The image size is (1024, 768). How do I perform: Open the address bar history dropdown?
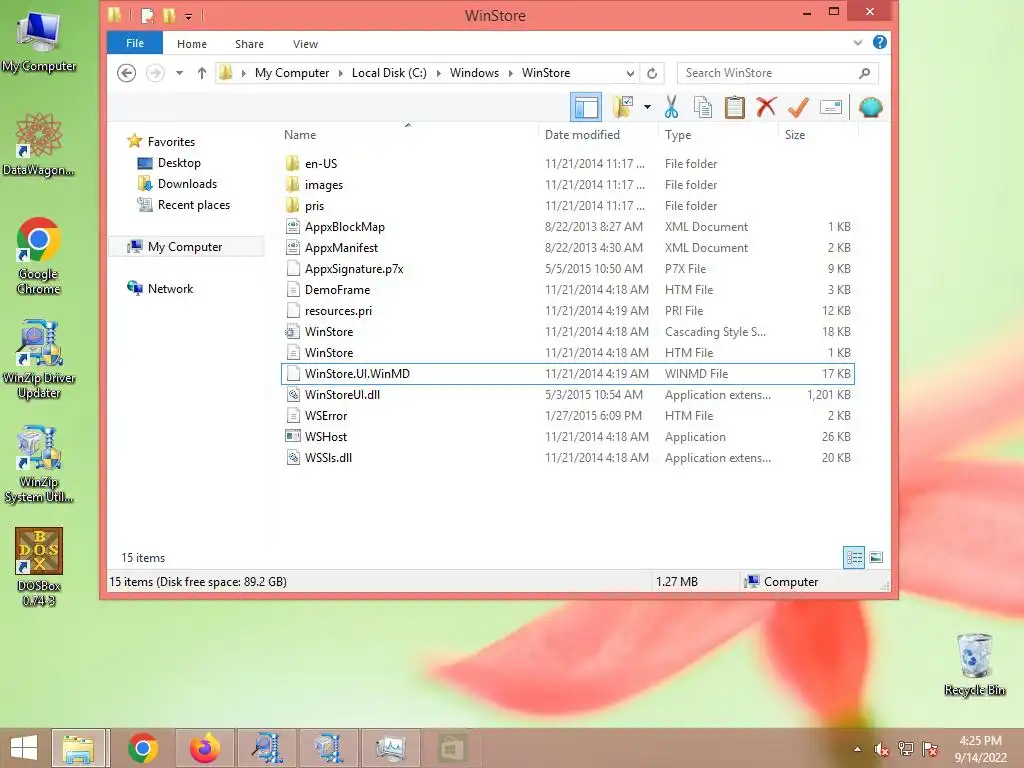(x=630, y=73)
